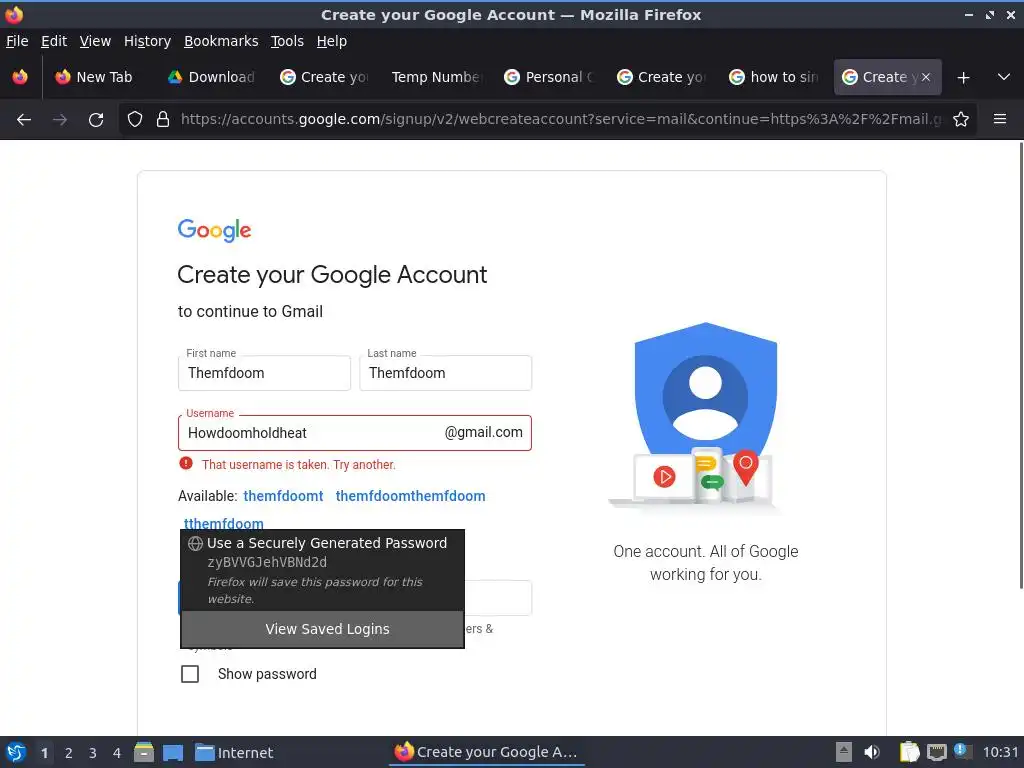Viewport: 1024px width, 768px height.
Task: Close the active Create your Google Account tab
Action: click(925, 77)
